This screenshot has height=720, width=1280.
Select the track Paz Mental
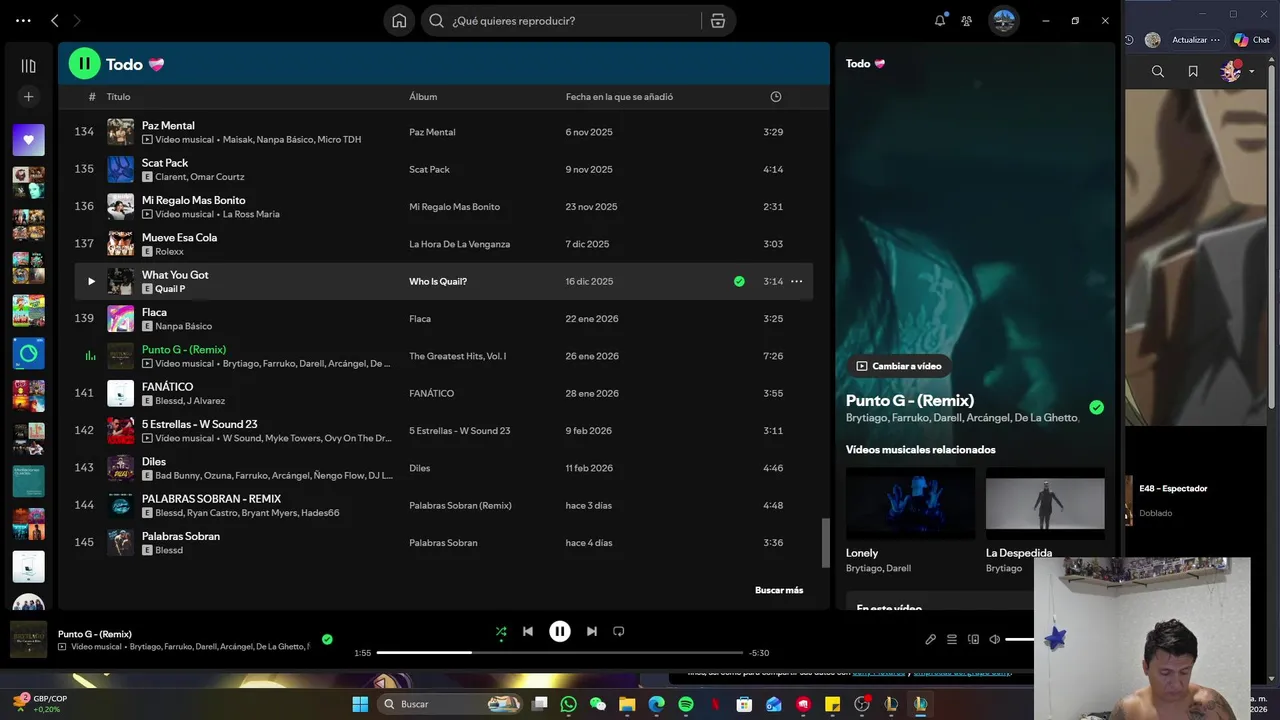click(444, 132)
